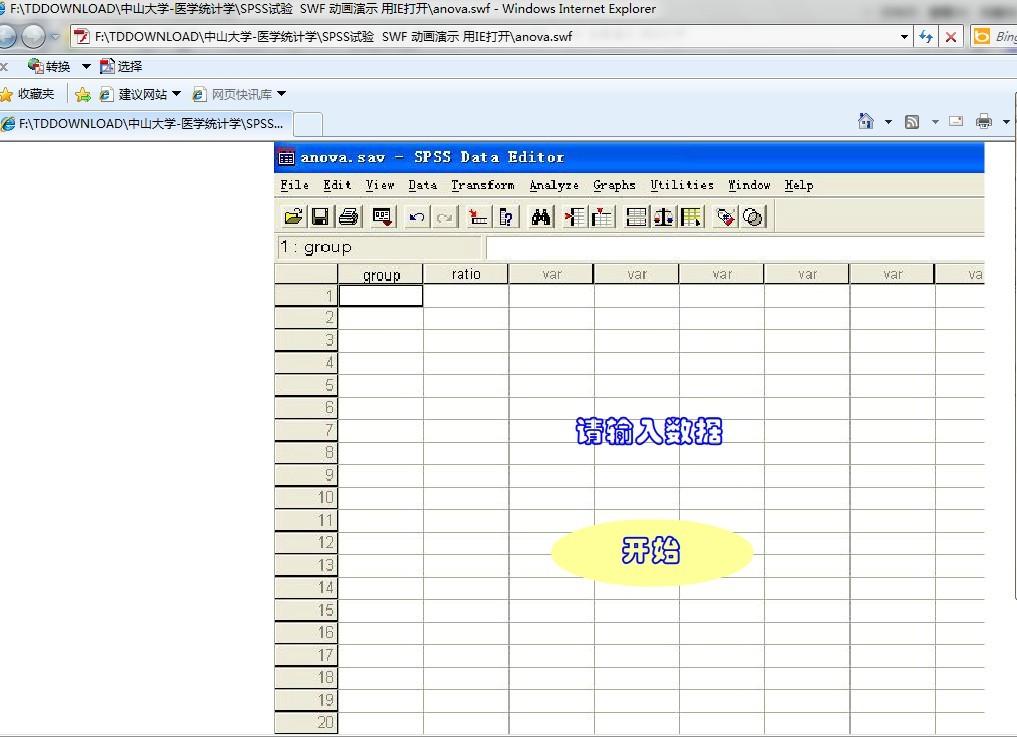Click the 建议网站 suggested sites link
The width and height of the screenshot is (1017, 737).
pos(134,94)
